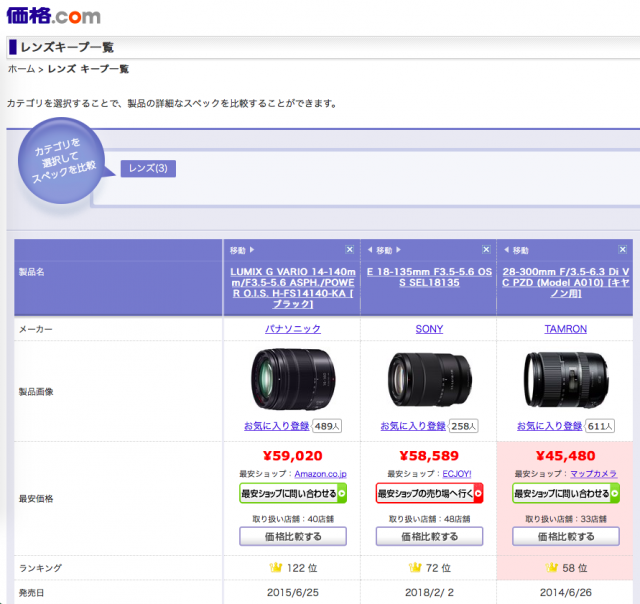Click the crown icon beside 72 位
Screen dimensions: 640x604
click(x=415, y=567)
